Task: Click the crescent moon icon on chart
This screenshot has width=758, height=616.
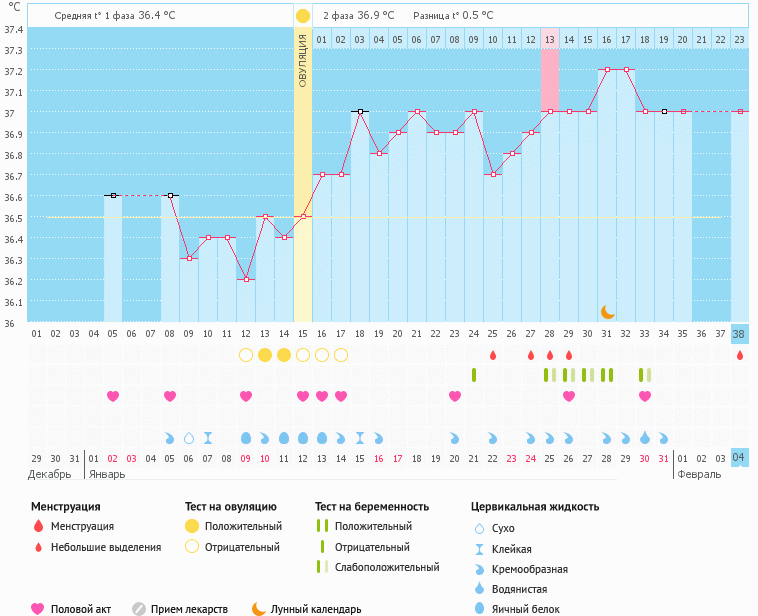Action: pyautogui.click(x=607, y=312)
